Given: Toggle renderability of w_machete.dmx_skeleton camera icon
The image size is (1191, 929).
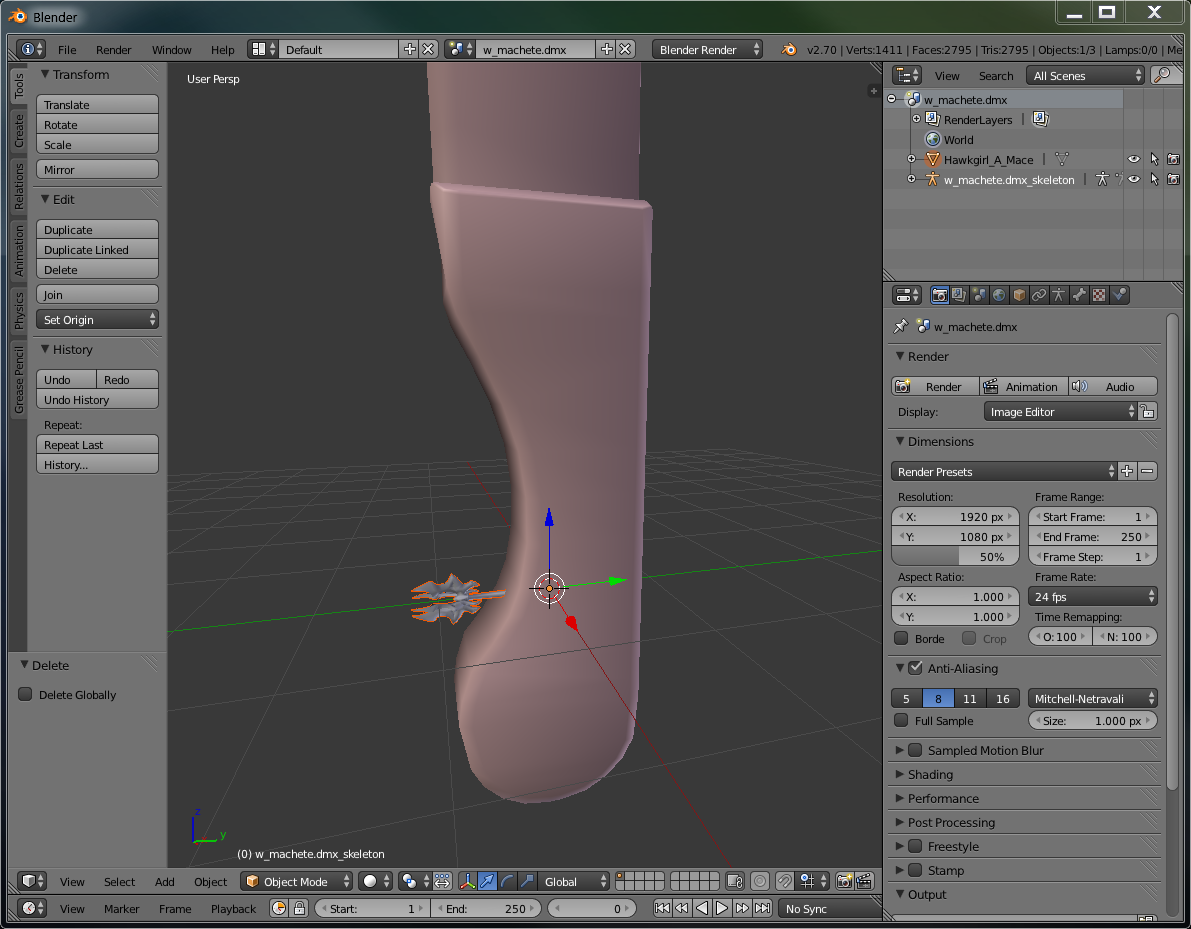Looking at the screenshot, I should [1174, 179].
